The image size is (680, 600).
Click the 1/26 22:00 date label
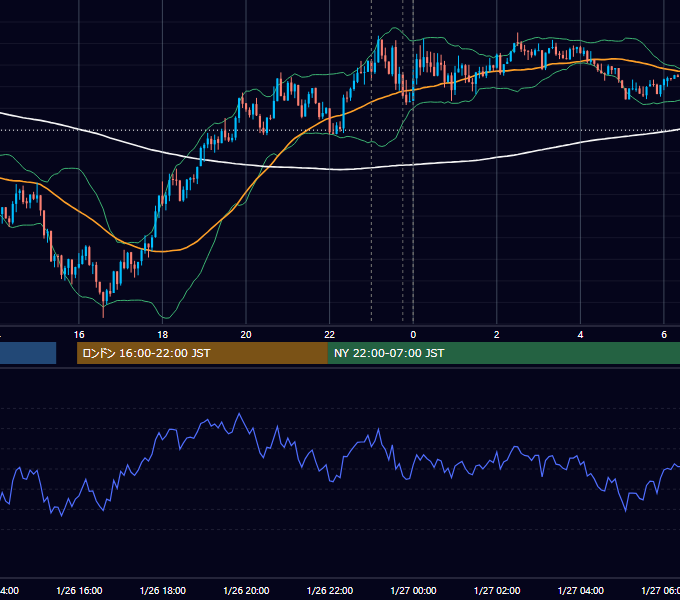tap(330, 590)
